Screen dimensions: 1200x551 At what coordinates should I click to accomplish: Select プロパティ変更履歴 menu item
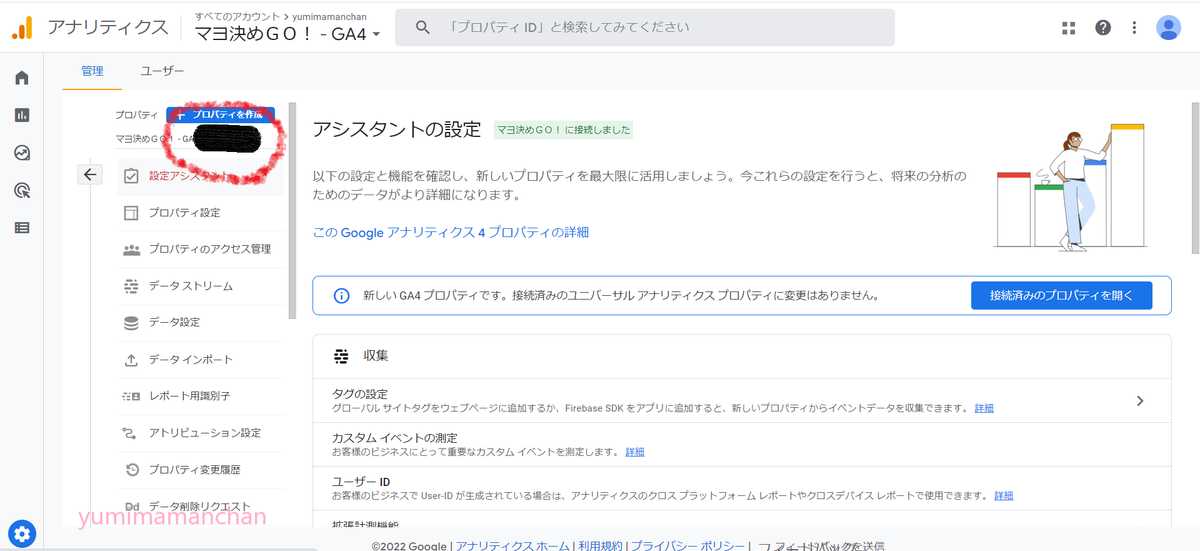(195, 470)
